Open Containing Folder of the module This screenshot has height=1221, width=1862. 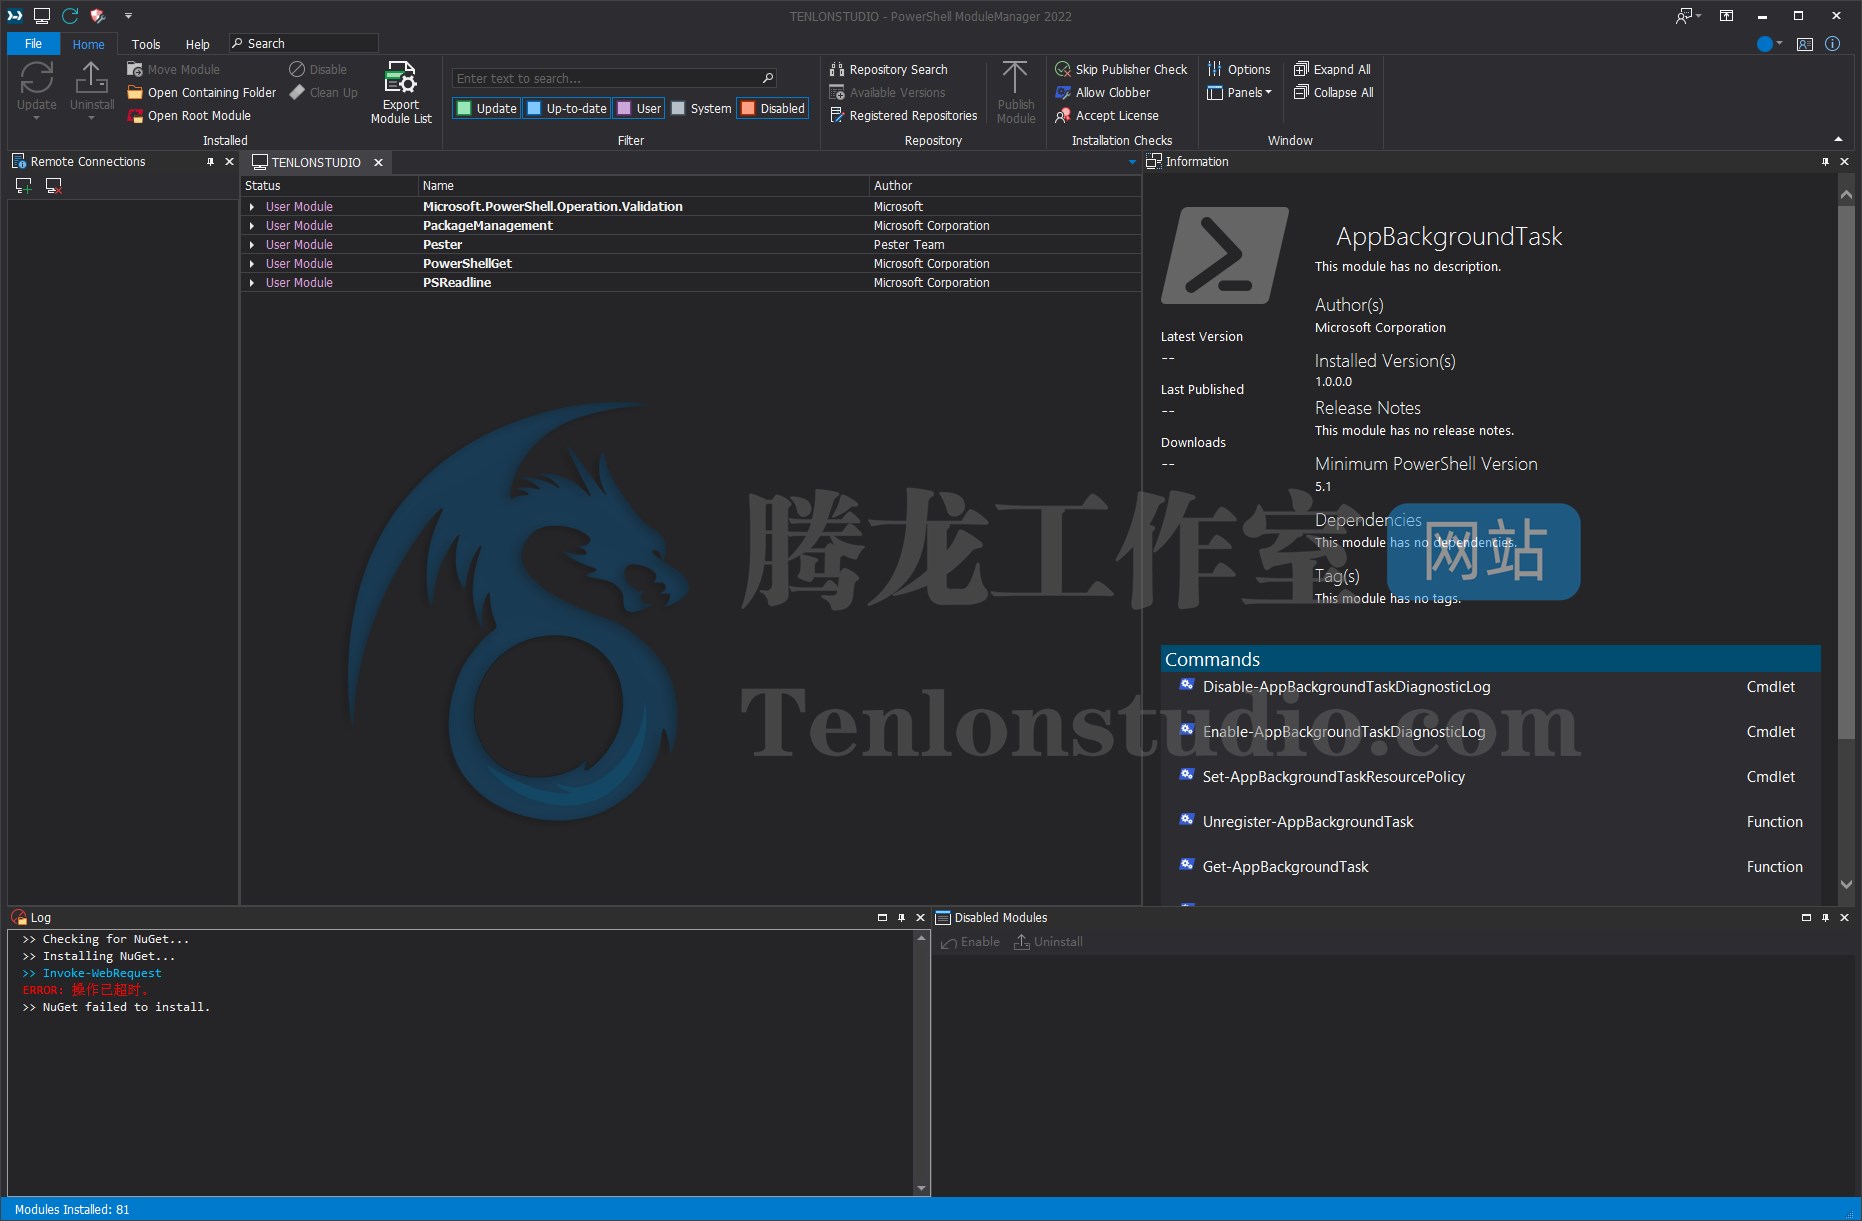[202, 92]
